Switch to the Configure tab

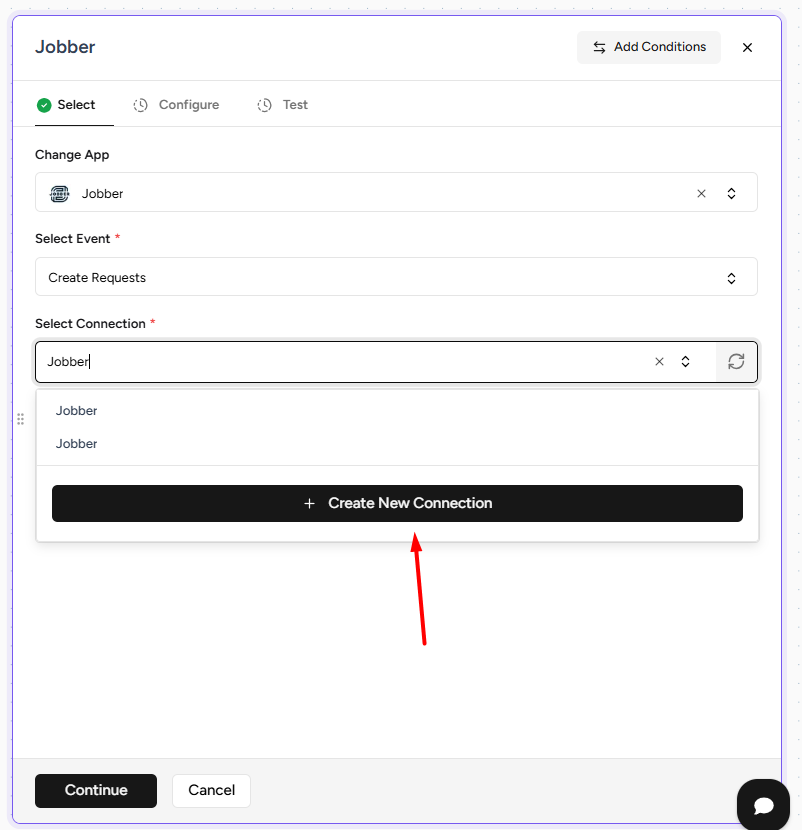coord(188,105)
